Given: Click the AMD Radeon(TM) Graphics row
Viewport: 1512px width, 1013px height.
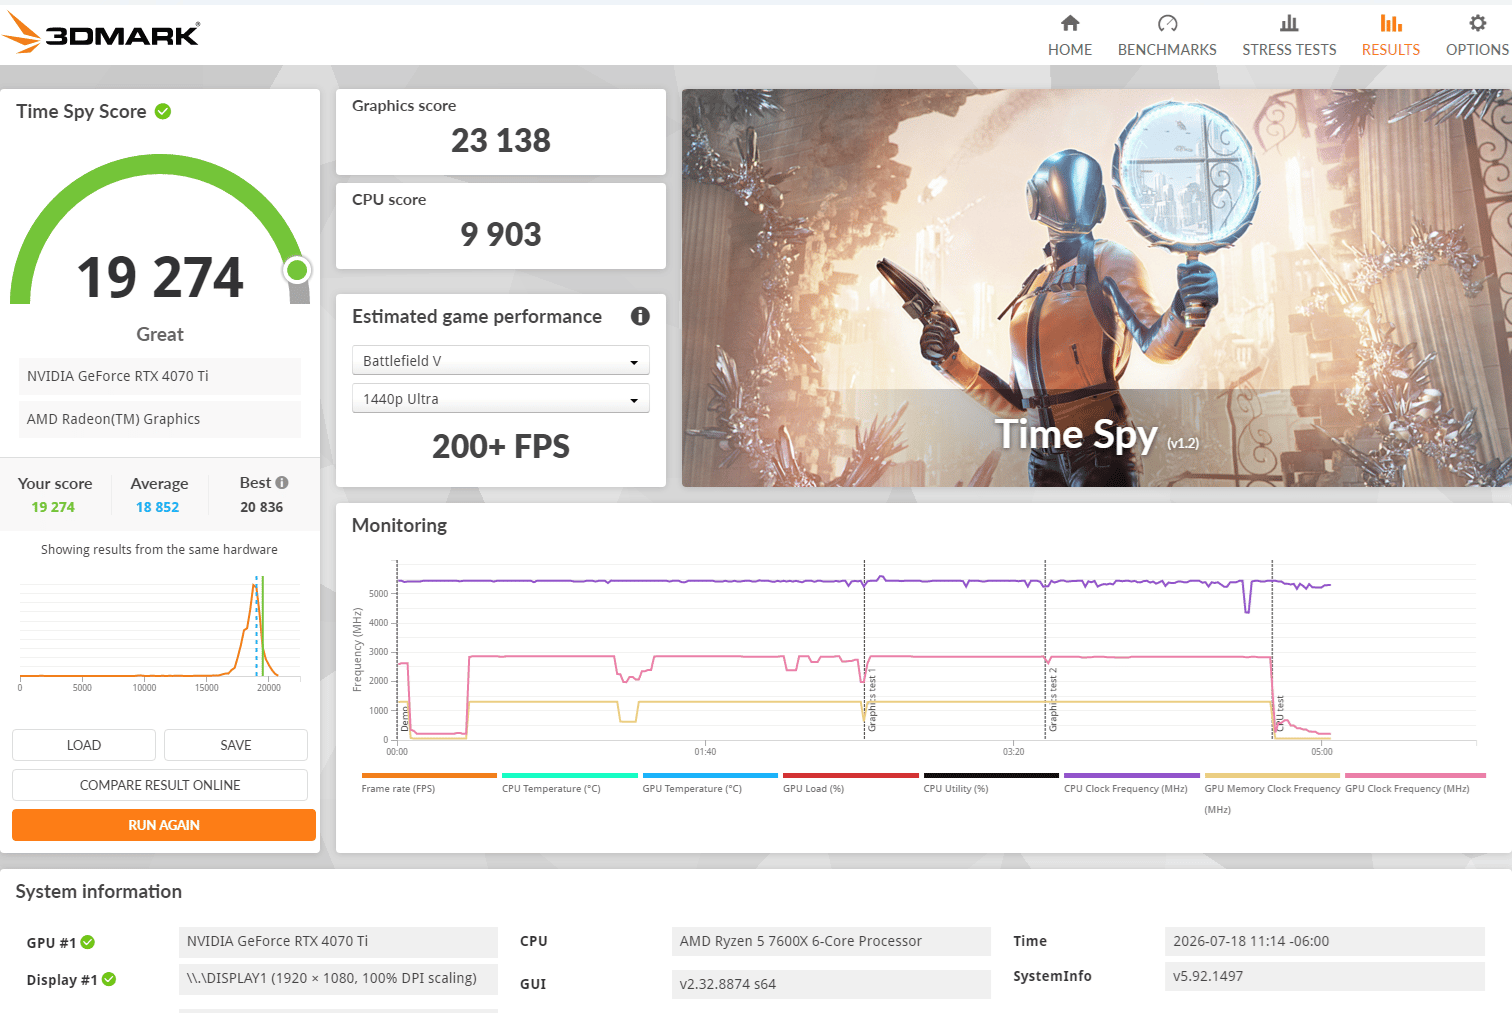Looking at the screenshot, I should 160,419.
